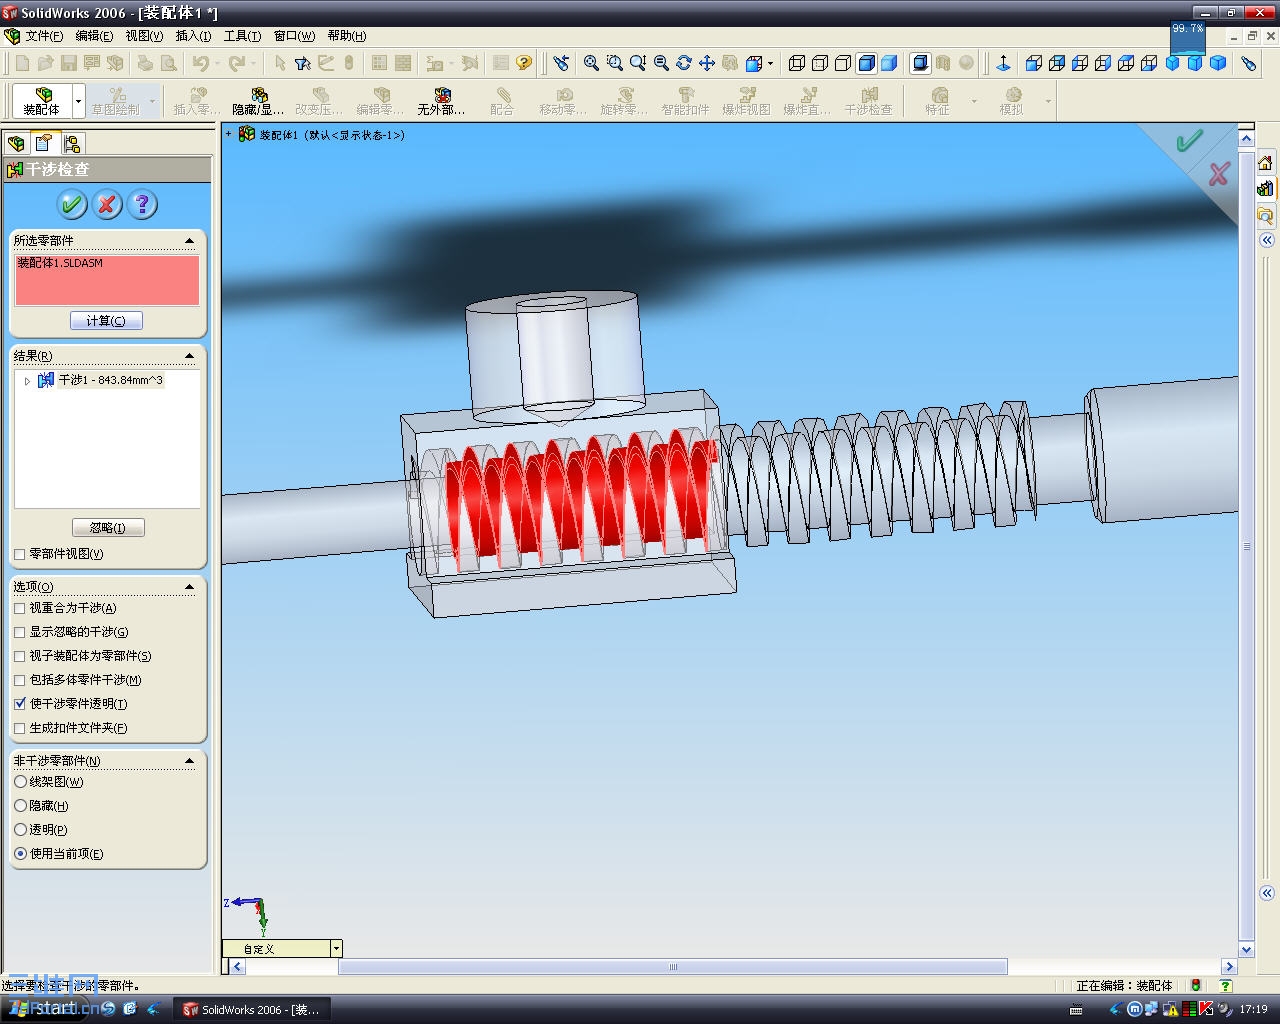This screenshot has height=1024, width=1280.
Task: Click the No External References tool (无外部...)
Action: (x=441, y=101)
